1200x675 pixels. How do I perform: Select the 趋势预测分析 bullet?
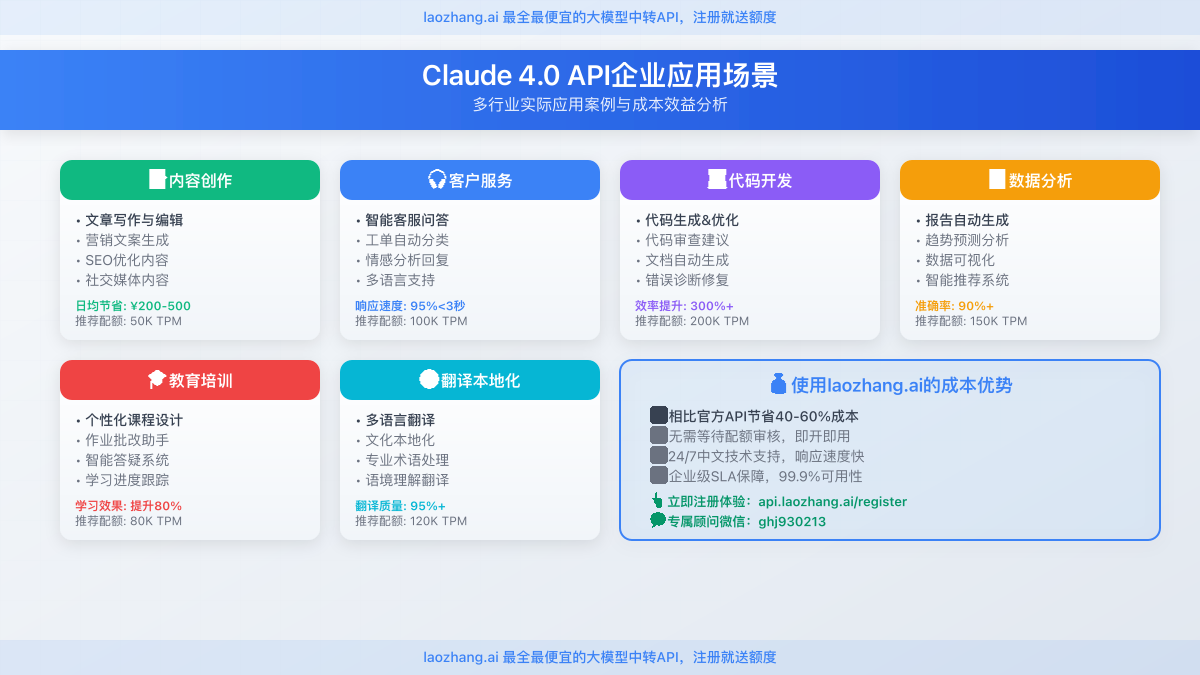click(962, 240)
